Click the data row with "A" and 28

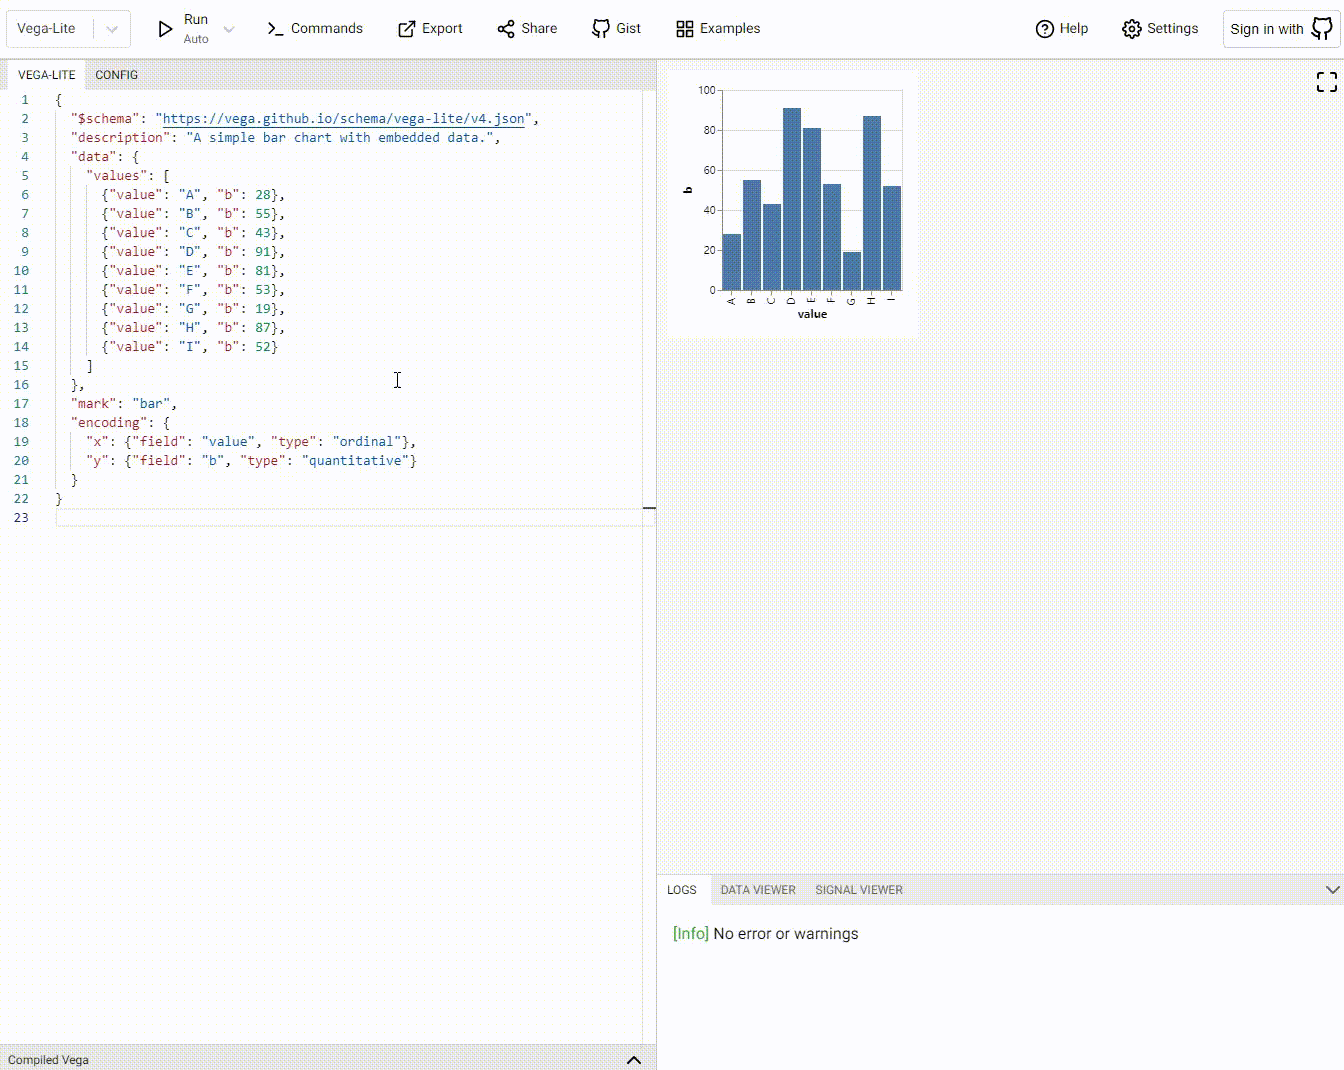pyautogui.click(x=193, y=195)
